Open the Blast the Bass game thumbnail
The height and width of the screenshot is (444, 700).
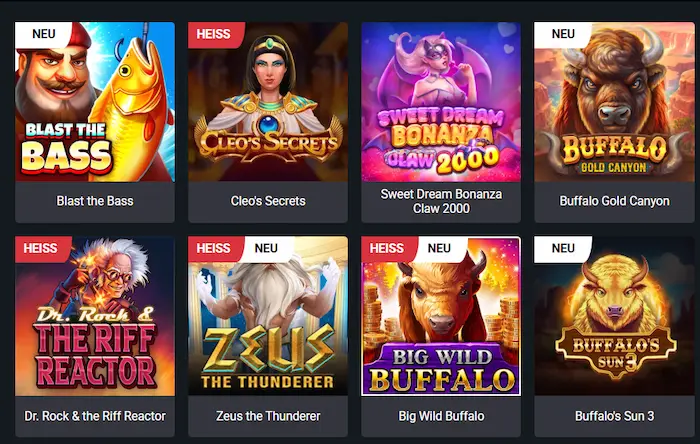95,102
